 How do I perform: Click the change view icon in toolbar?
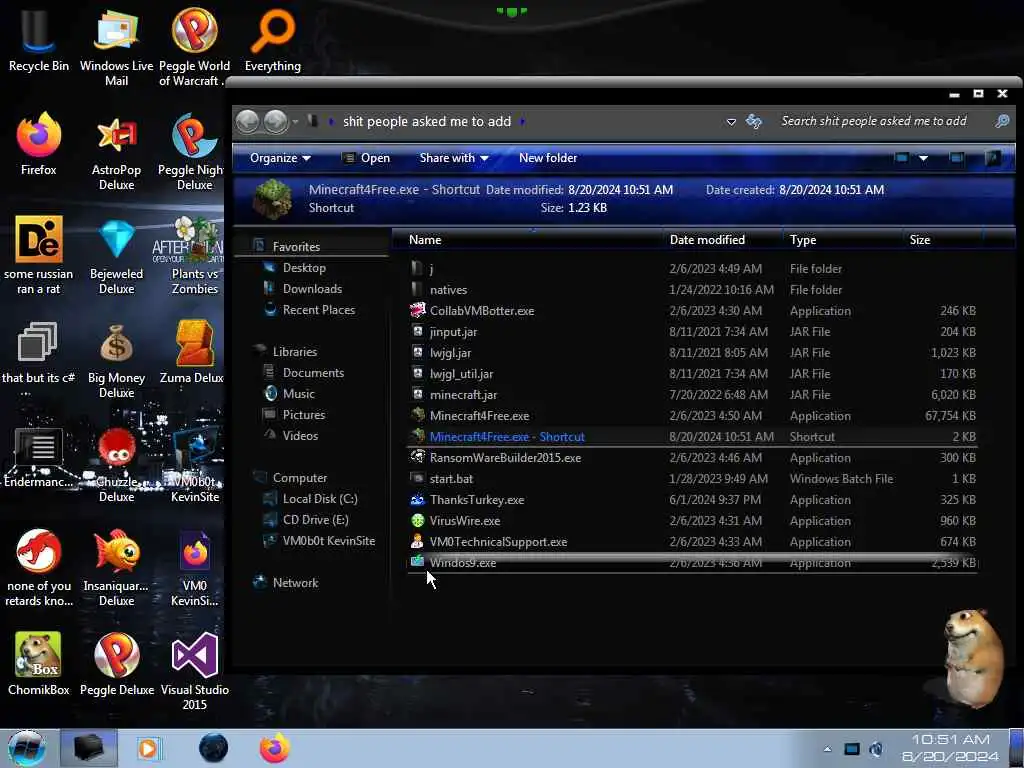pos(902,158)
